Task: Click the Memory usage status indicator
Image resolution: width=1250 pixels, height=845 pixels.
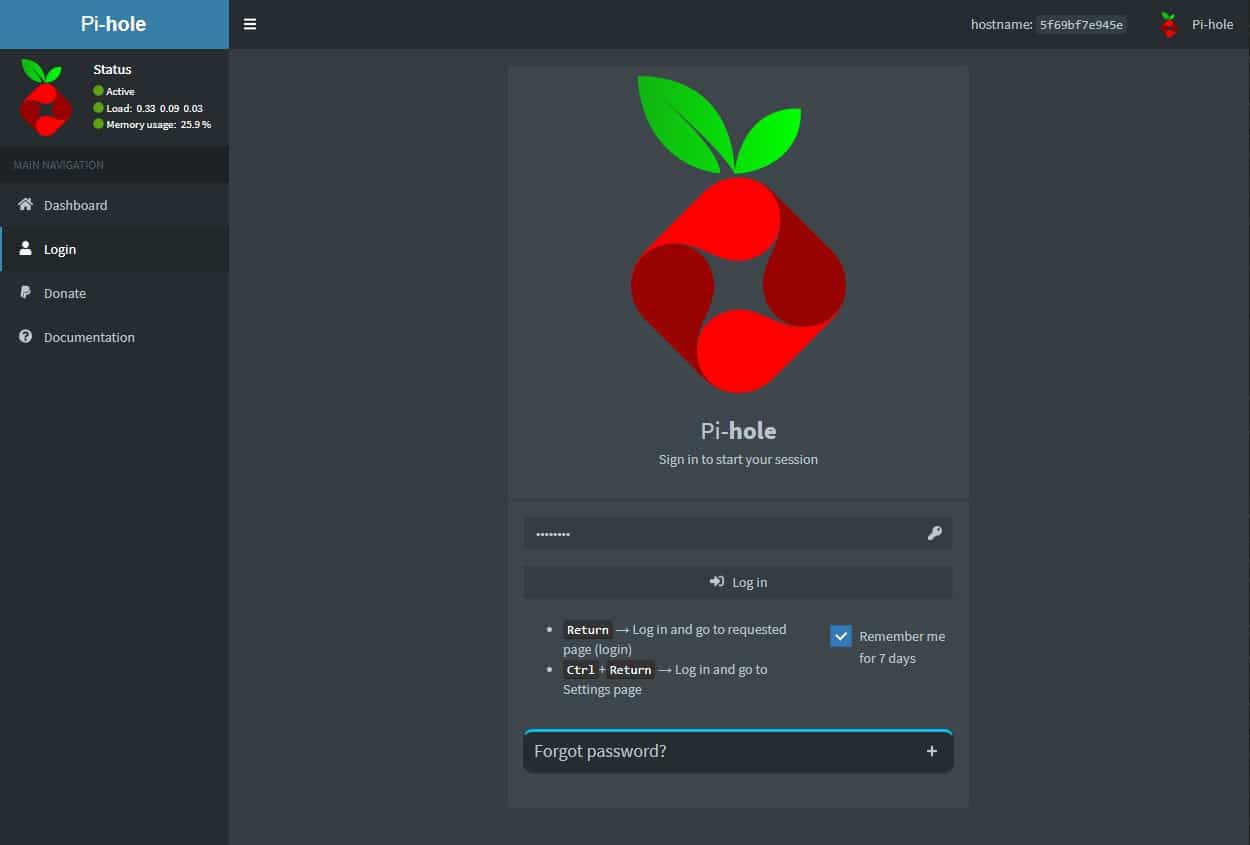Action: [97, 124]
